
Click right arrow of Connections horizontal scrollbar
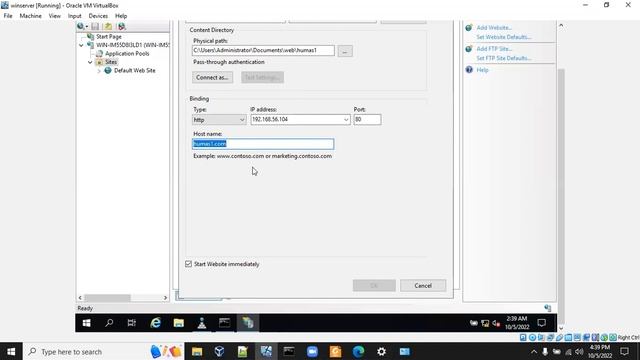coord(165,298)
